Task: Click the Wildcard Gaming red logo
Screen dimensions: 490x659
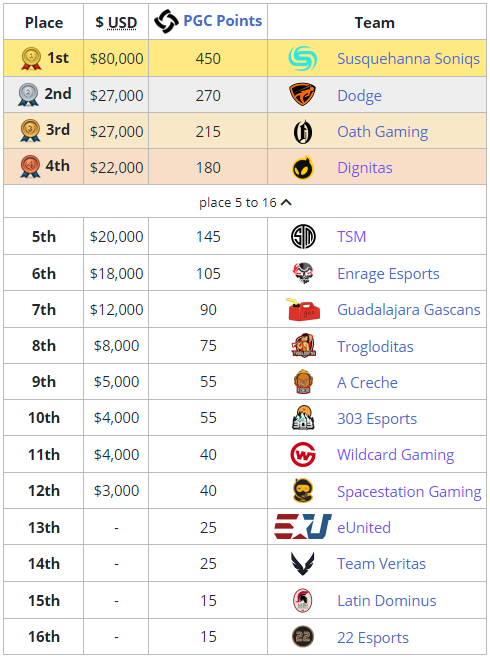Action: pos(303,455)
